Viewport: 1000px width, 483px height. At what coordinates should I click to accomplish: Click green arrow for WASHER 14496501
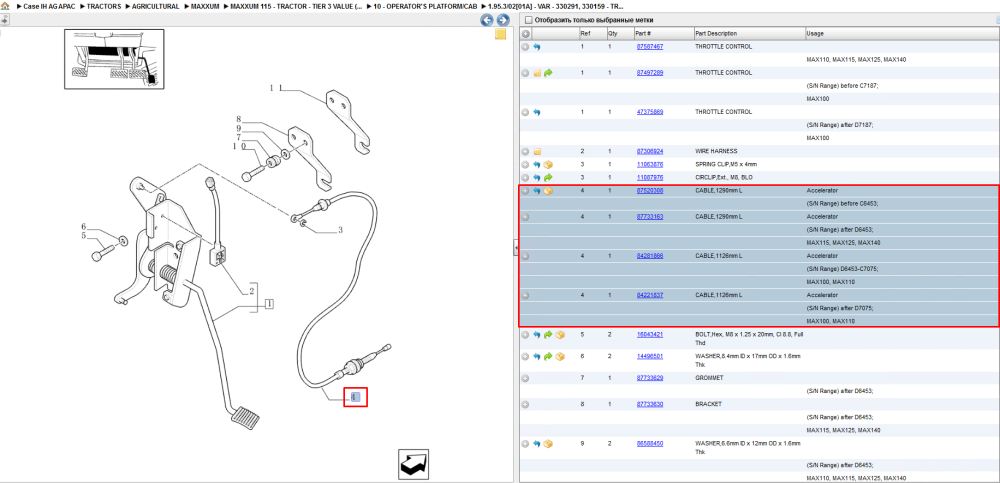[x=548, y=356]
